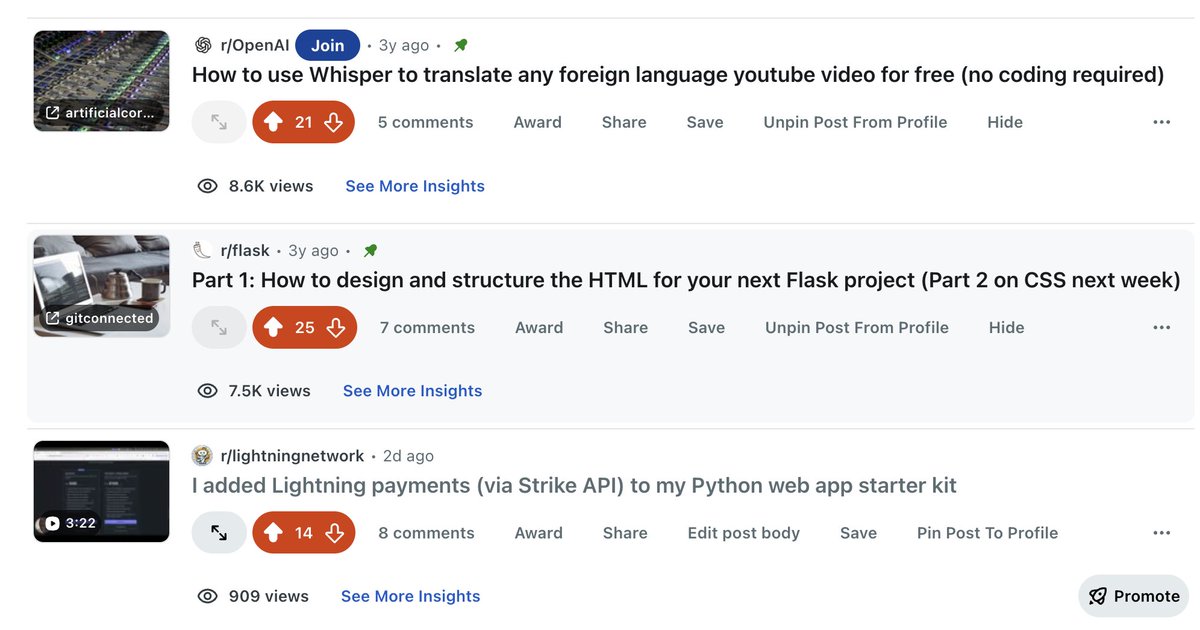The height and width of the screenshot is (630, 1200).
Task: See More Insights for 7.5K views post
Action: tap(412, 391)
